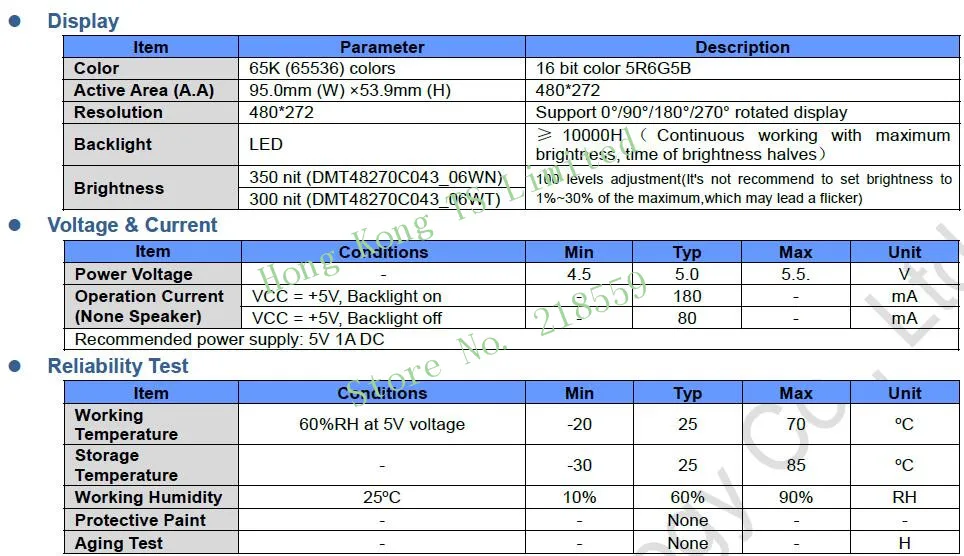Click the Protective Paint row label
The height and width of the screenshot is (556, 964).
pos(140,520)
